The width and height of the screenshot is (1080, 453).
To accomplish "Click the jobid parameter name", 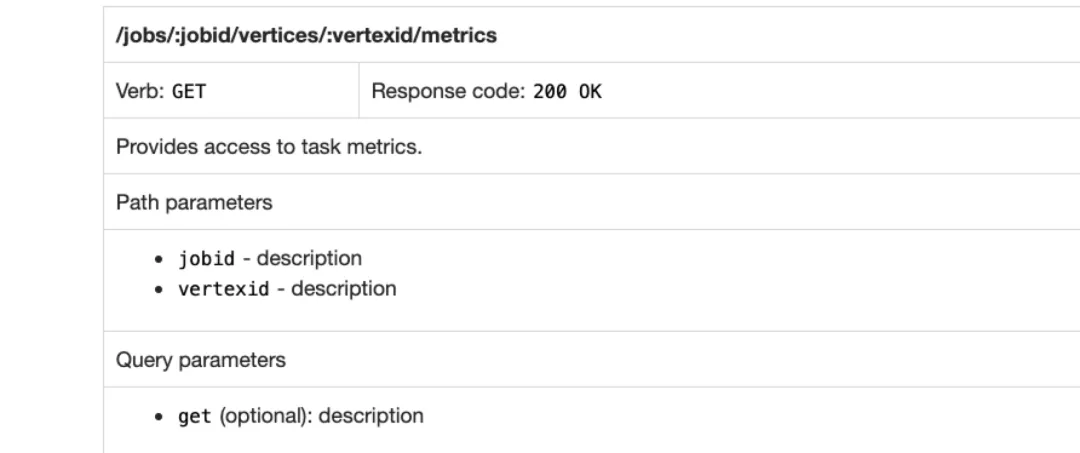I will (x=207, y=259).
